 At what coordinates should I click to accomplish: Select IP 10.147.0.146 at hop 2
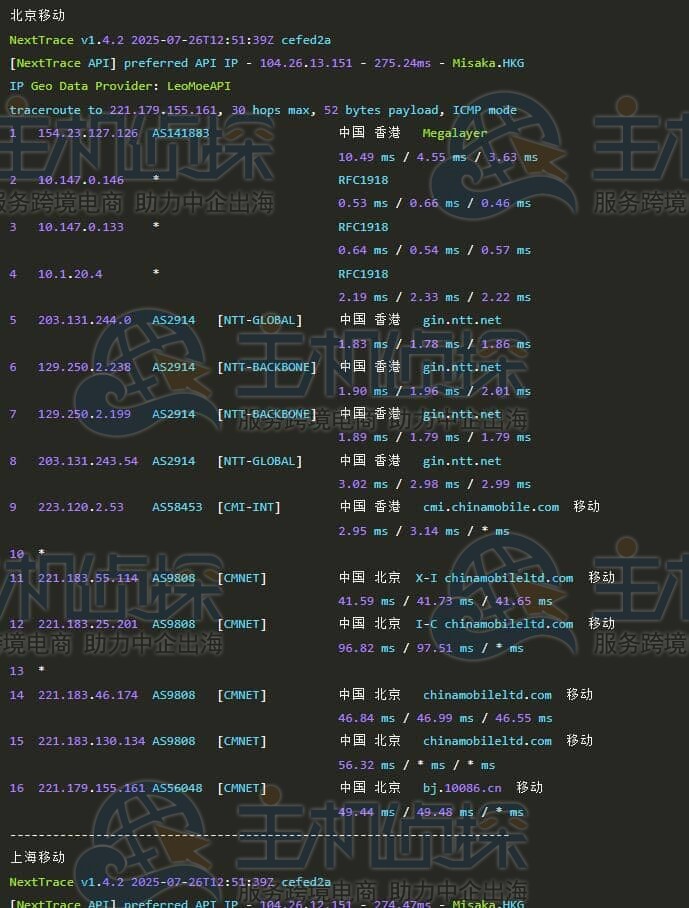click(81, 180)
